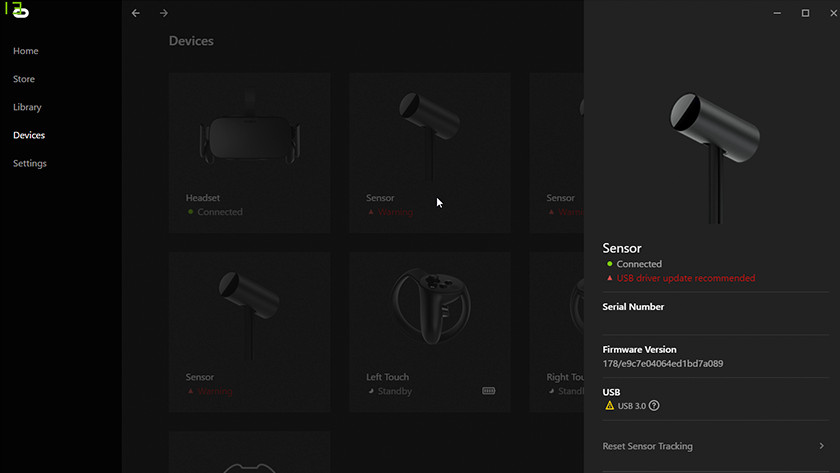This screenshot has width=840, height=473.
Task: Go forward using the right arrow
Action: coord(164,13)
